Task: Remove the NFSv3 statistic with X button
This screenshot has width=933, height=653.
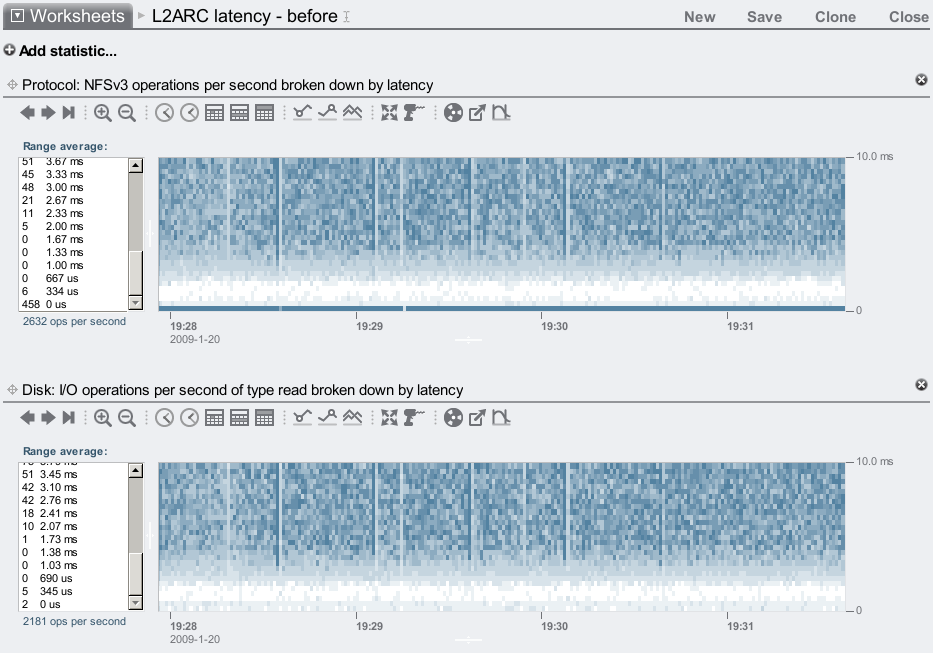Action: (x=921, y=80)
